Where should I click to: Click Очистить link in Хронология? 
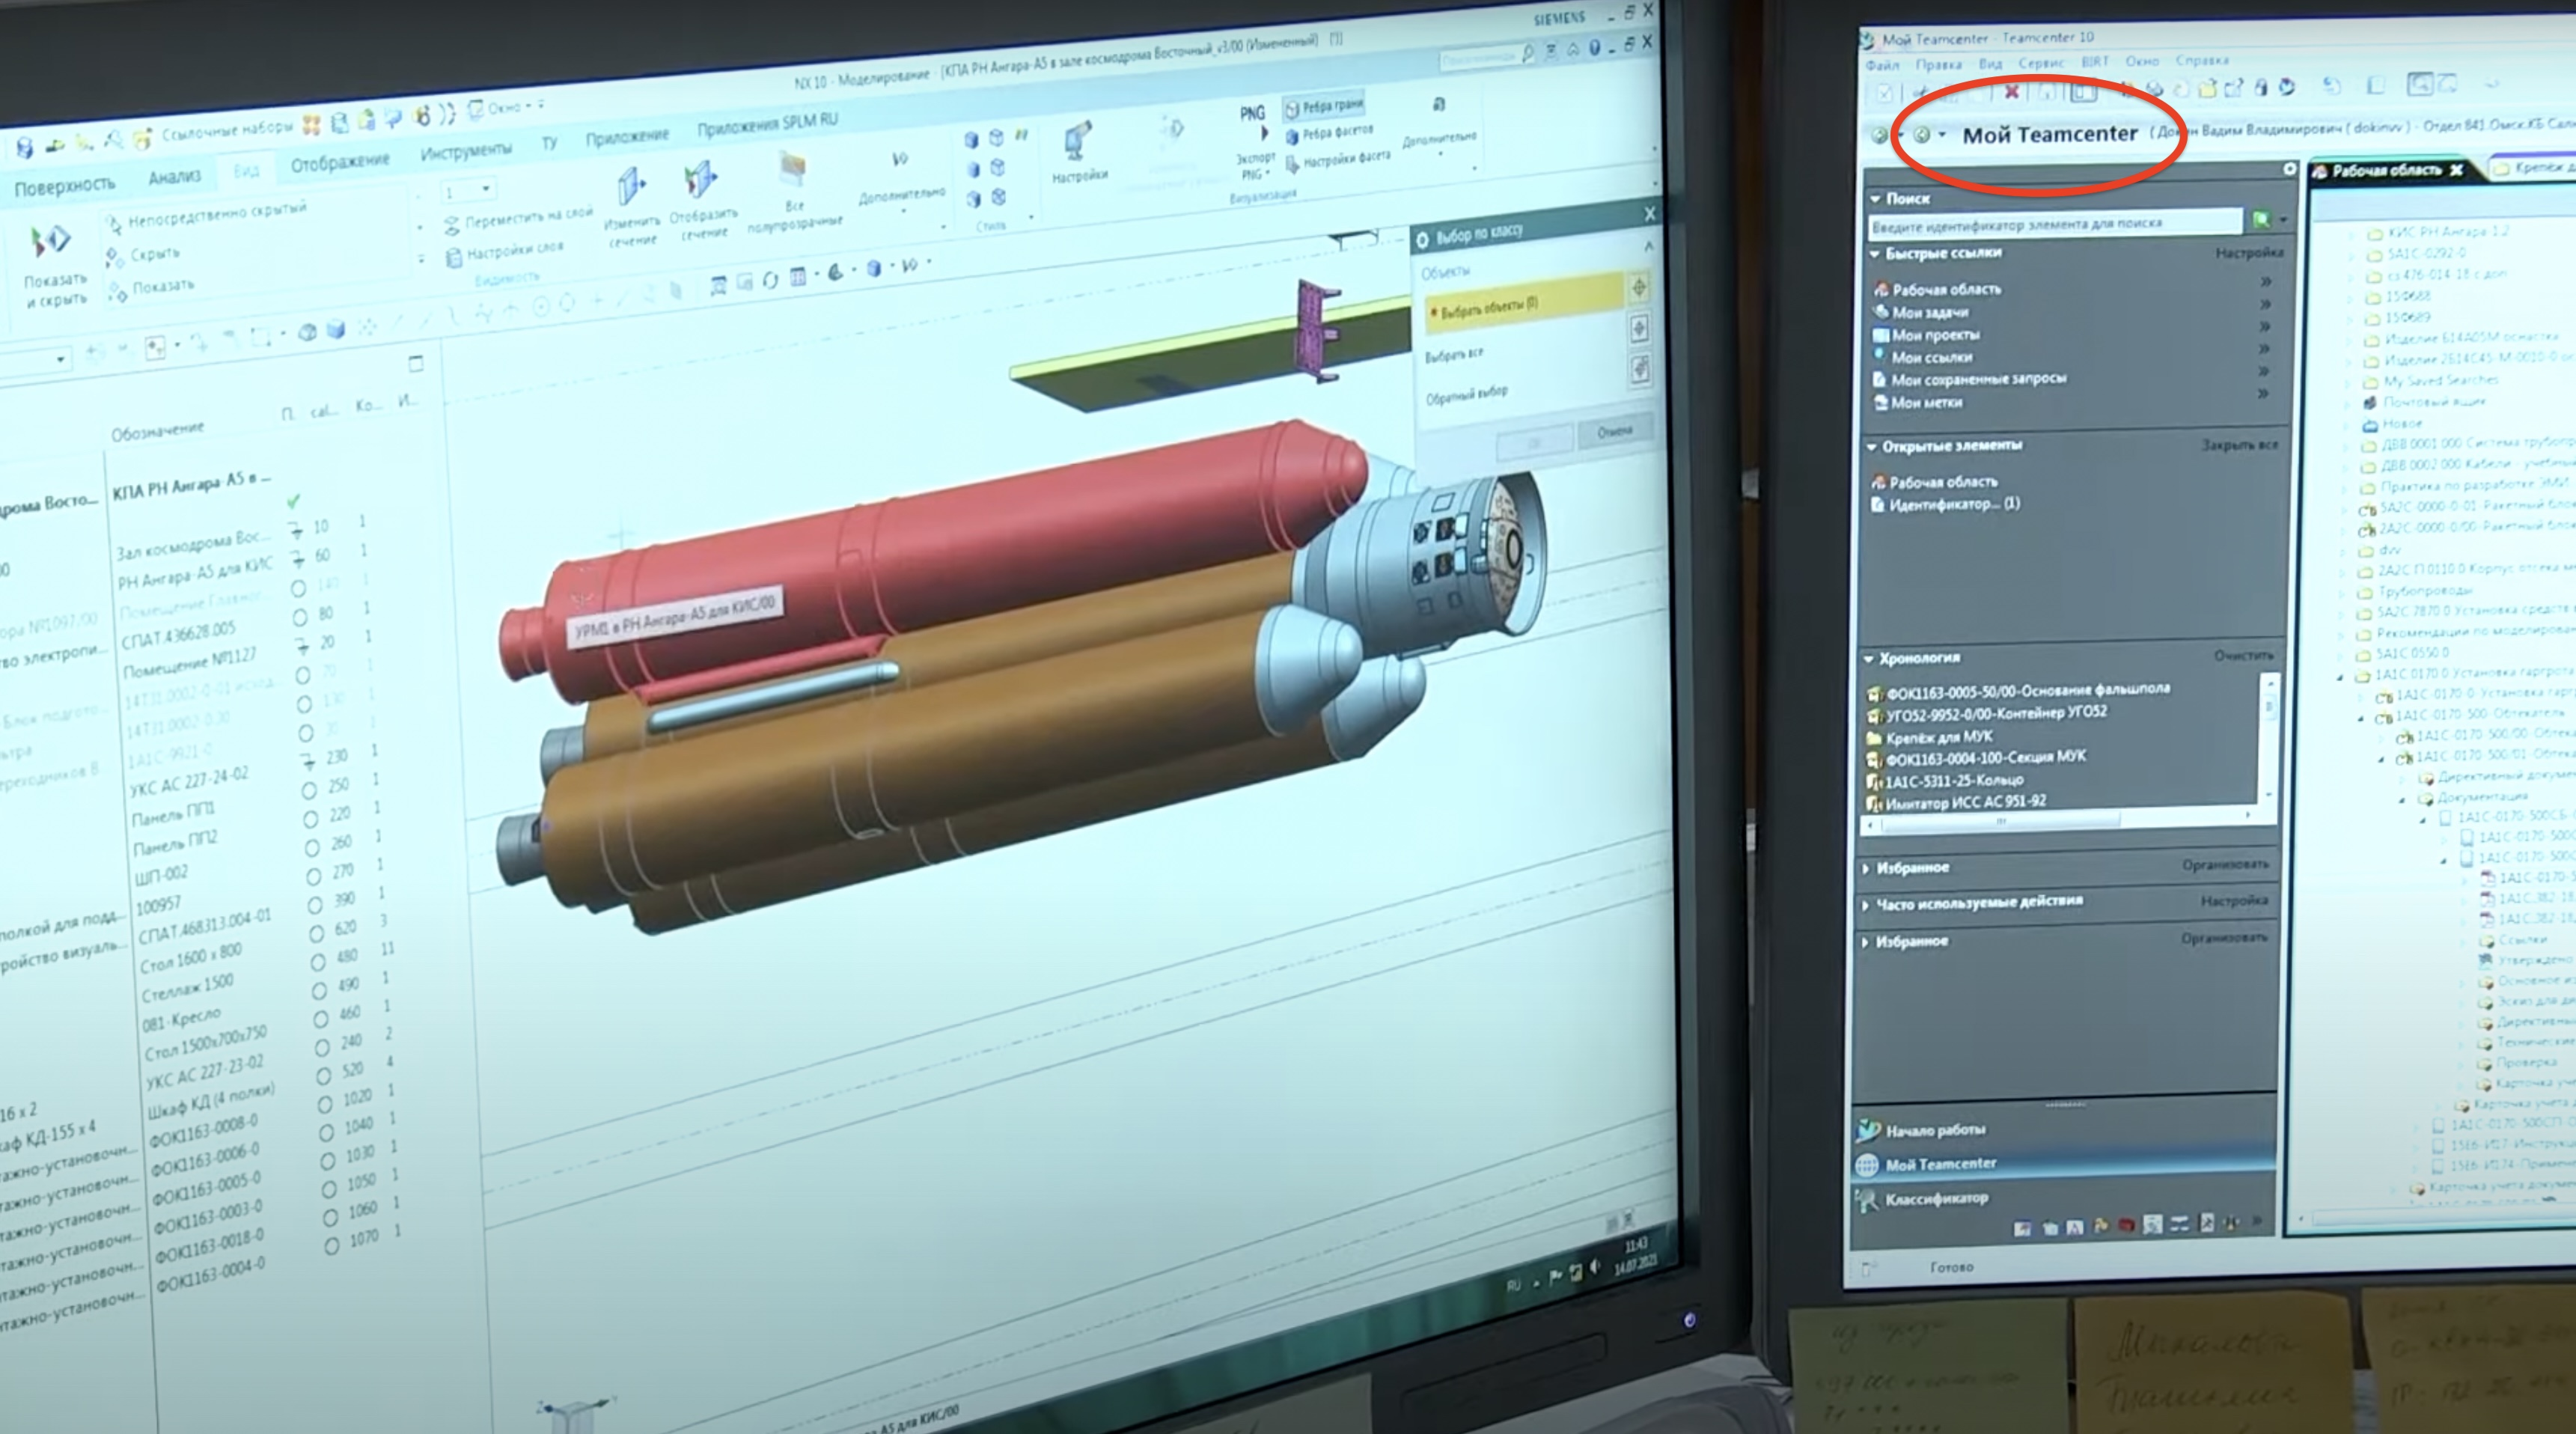pyautogui.click(x=2243, y=655)
